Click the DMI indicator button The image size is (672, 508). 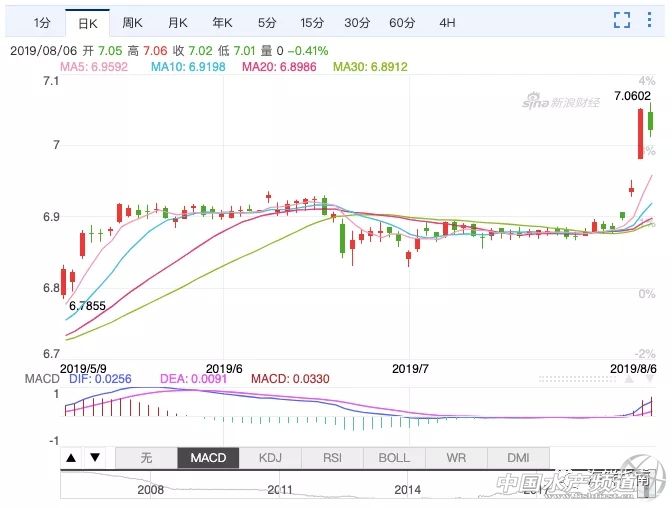click(x=518, y=458)
